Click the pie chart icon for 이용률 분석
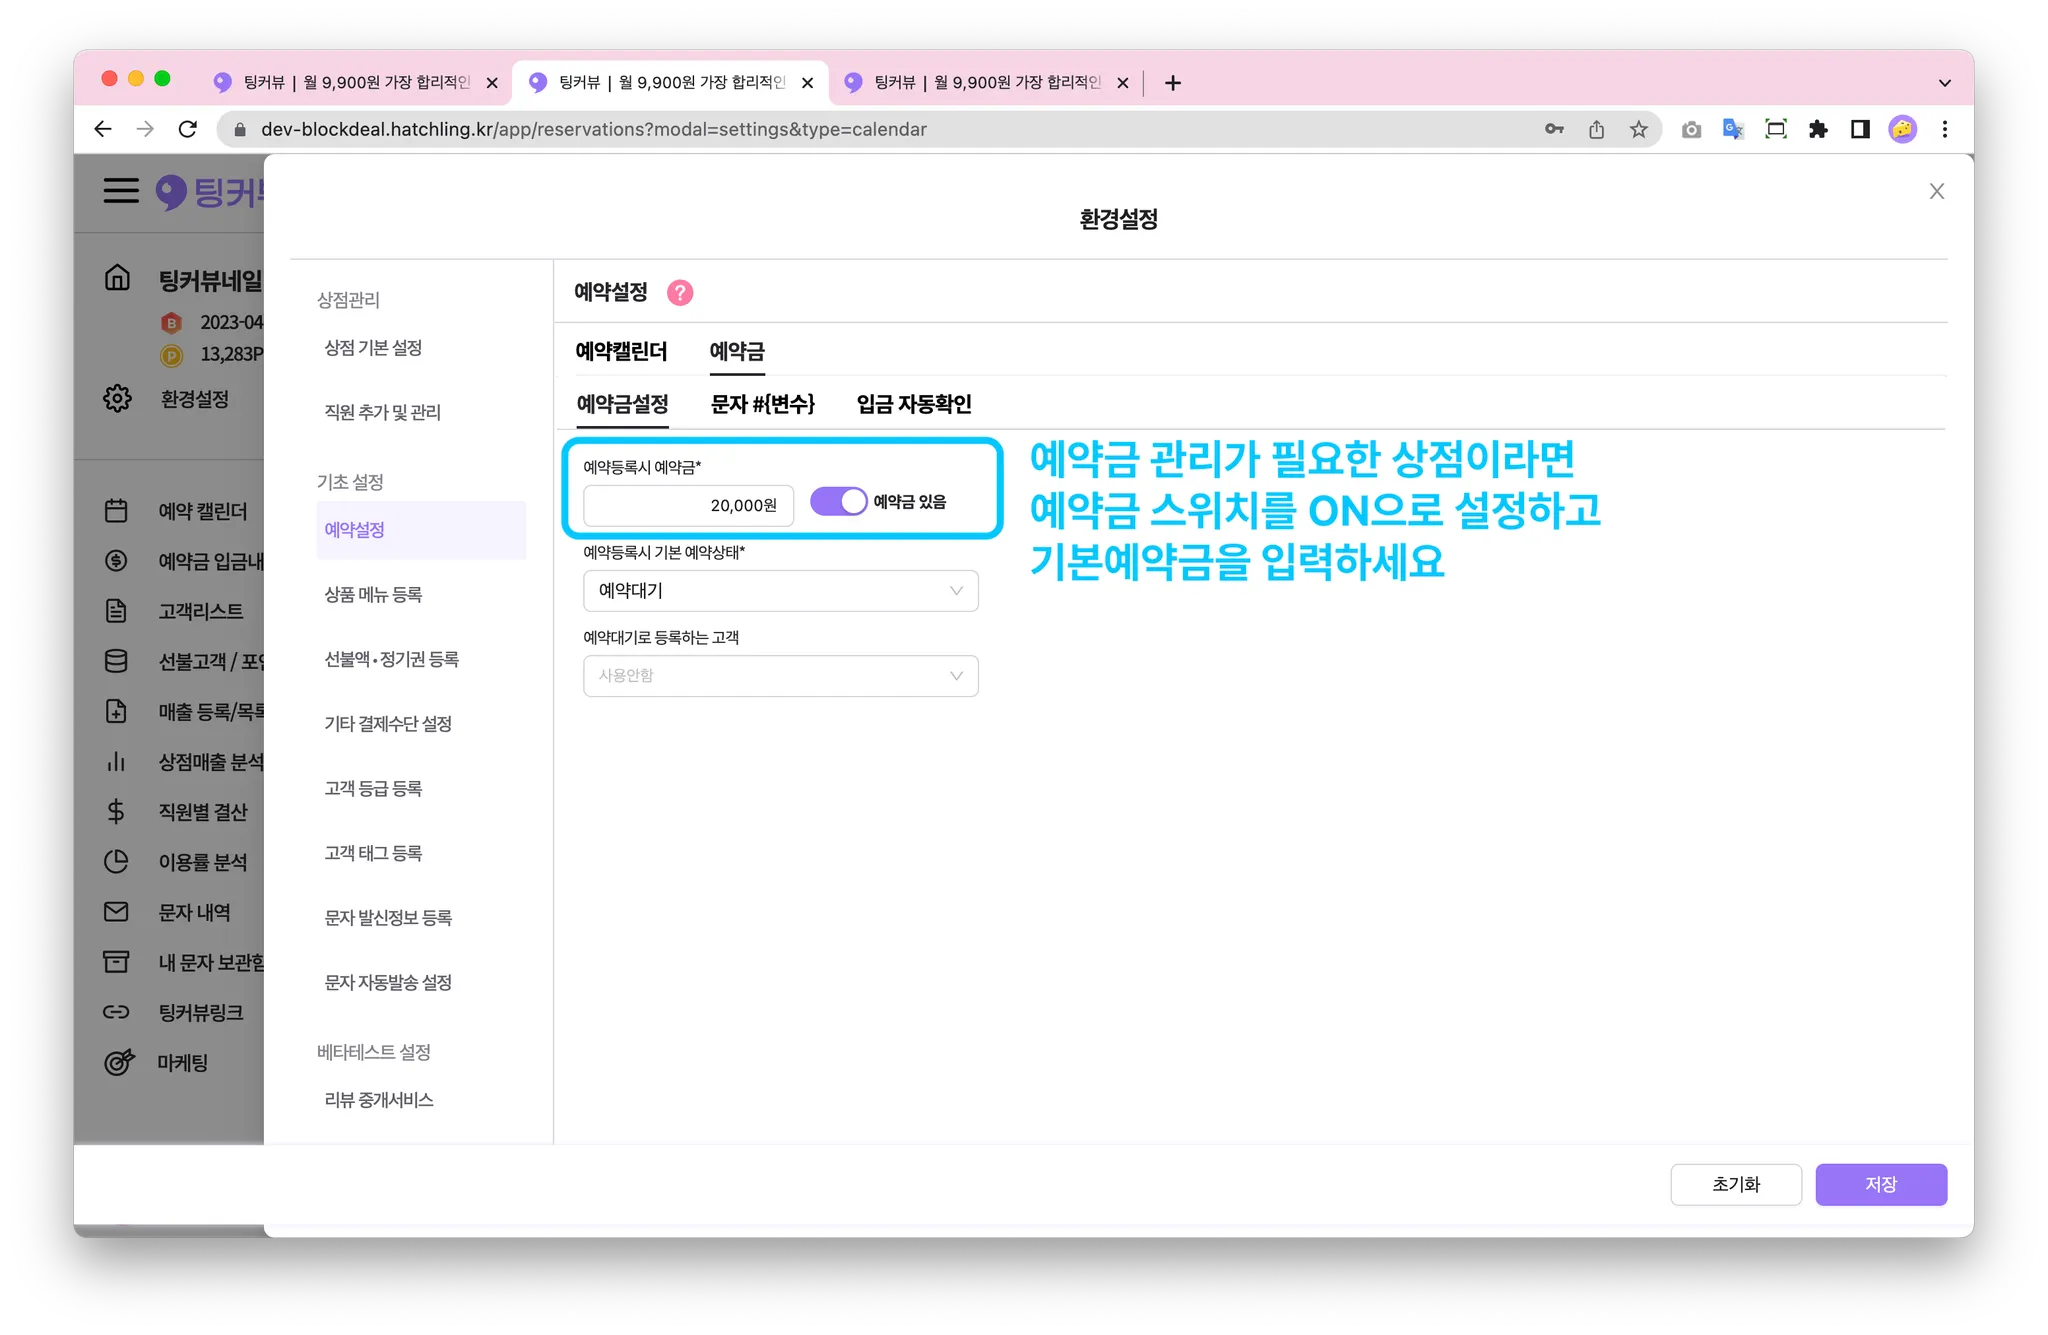Viewport: 2048px width, 1335px height. tap(117, 861)
